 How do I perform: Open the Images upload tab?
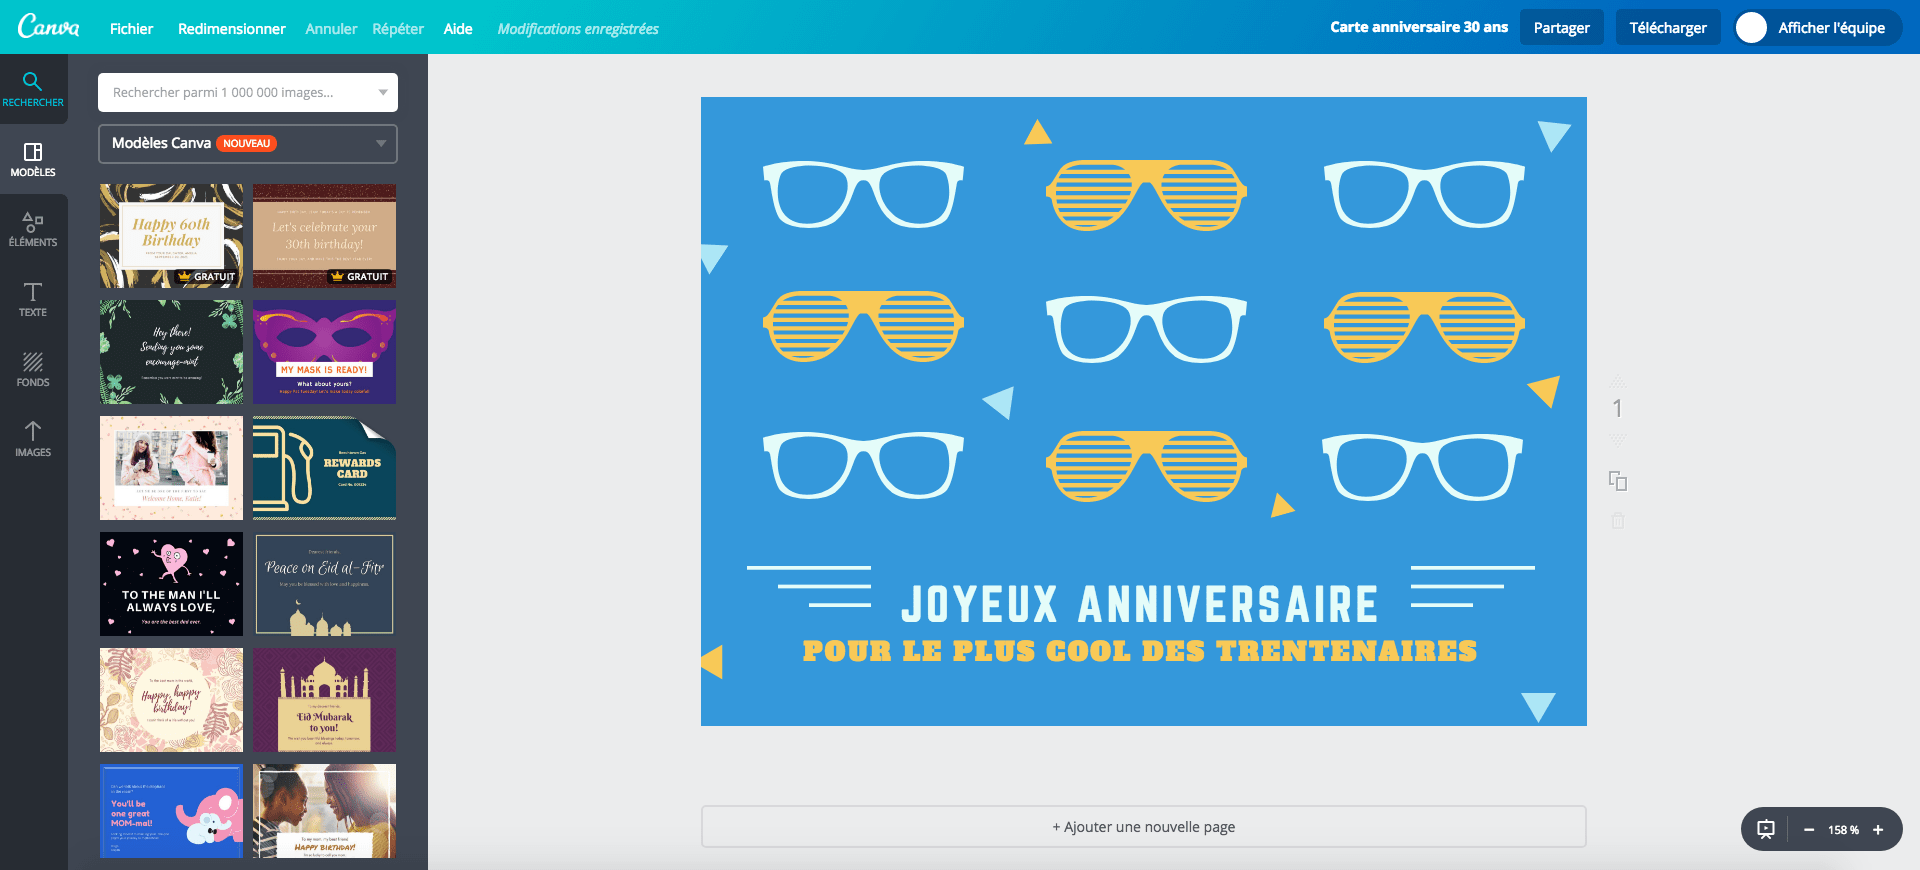tap(33, 439)
